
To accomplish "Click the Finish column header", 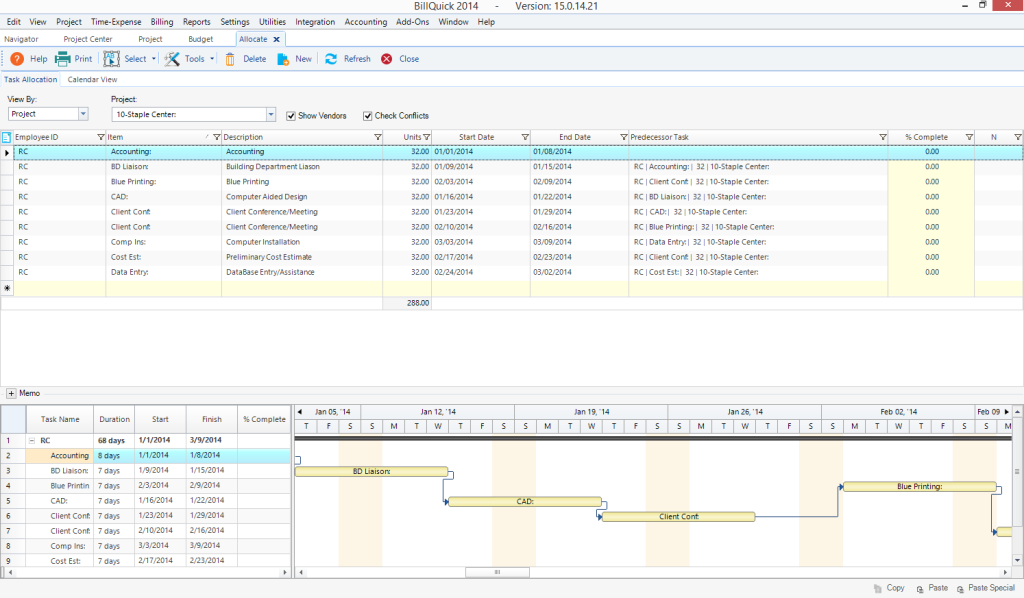I will 212,419.
